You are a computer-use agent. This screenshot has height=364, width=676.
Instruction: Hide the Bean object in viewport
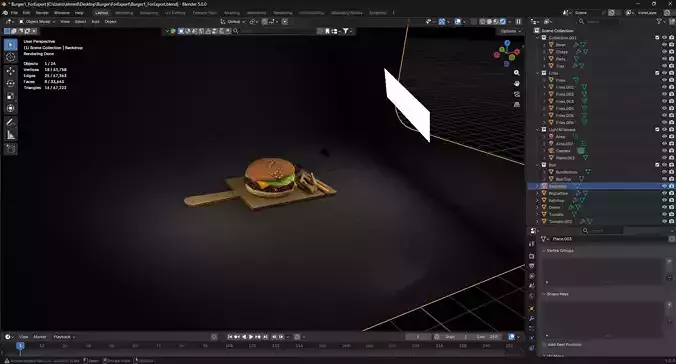(x=664, y=45)
